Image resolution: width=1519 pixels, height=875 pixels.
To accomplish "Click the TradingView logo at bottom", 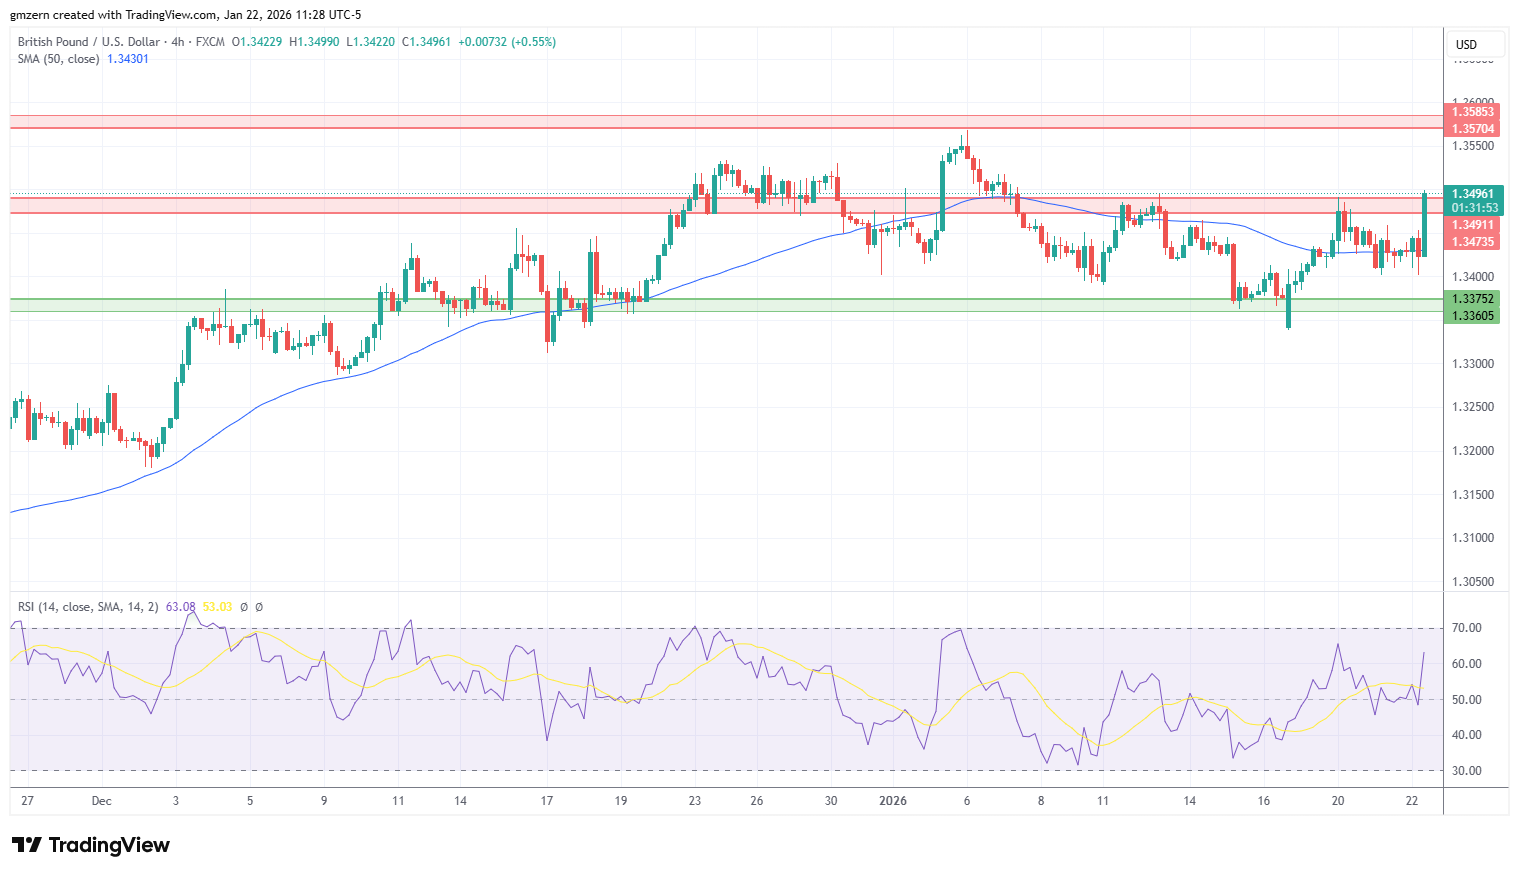I will (91, 845).
